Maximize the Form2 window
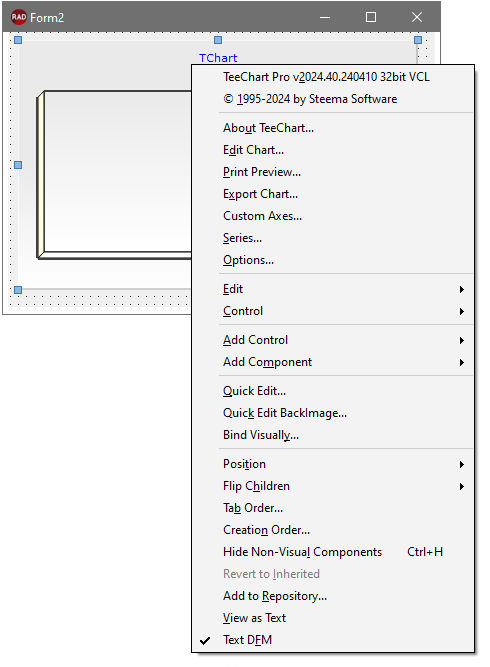490x667 pixels. tap(371, 17)
